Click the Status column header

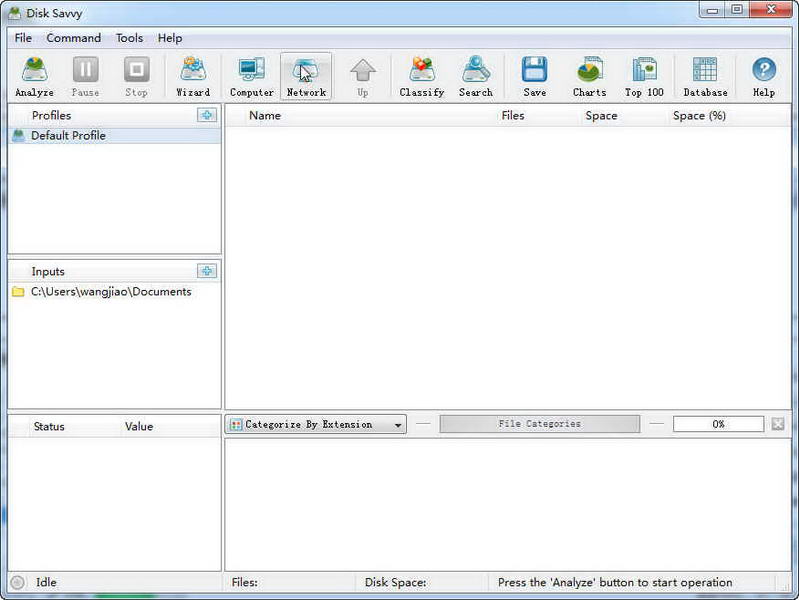coord(49,427)
